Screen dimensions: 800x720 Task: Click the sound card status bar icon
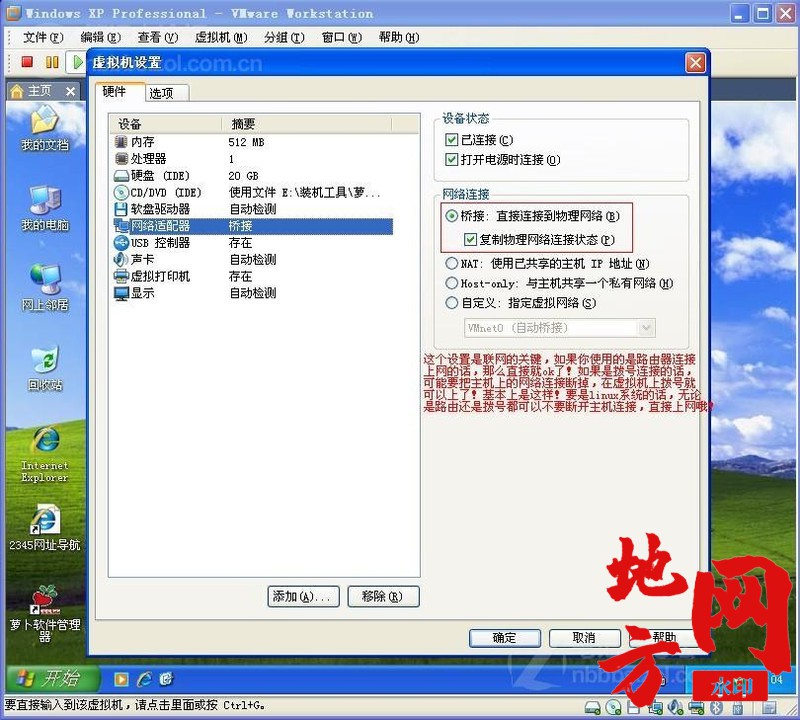[675, 707]
